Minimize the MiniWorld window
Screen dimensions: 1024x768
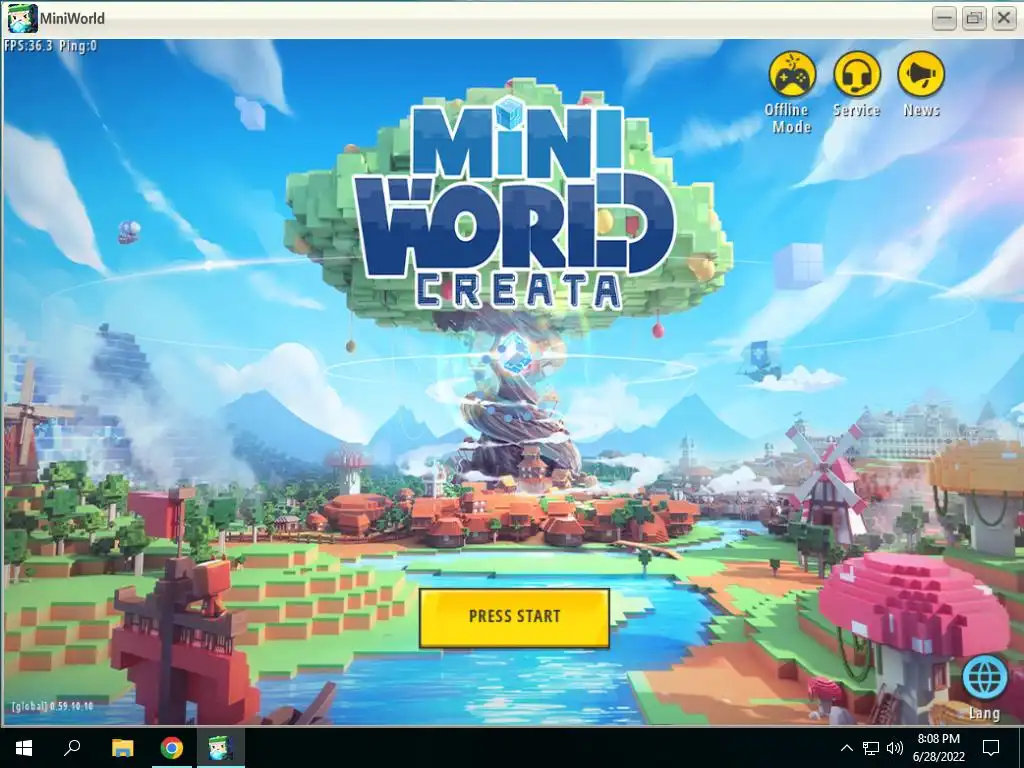click(944, 18)
